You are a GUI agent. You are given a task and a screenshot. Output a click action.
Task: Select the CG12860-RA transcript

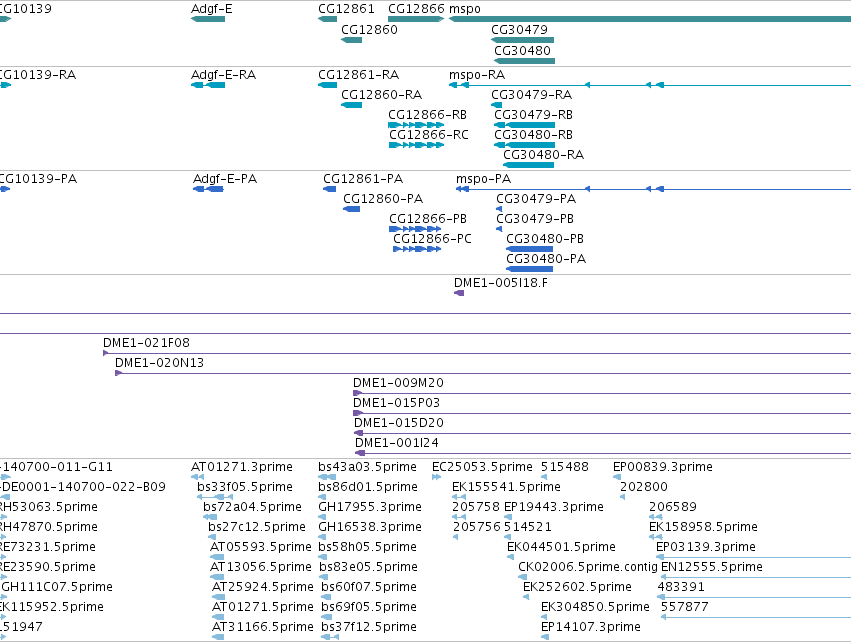pos(351,105)
